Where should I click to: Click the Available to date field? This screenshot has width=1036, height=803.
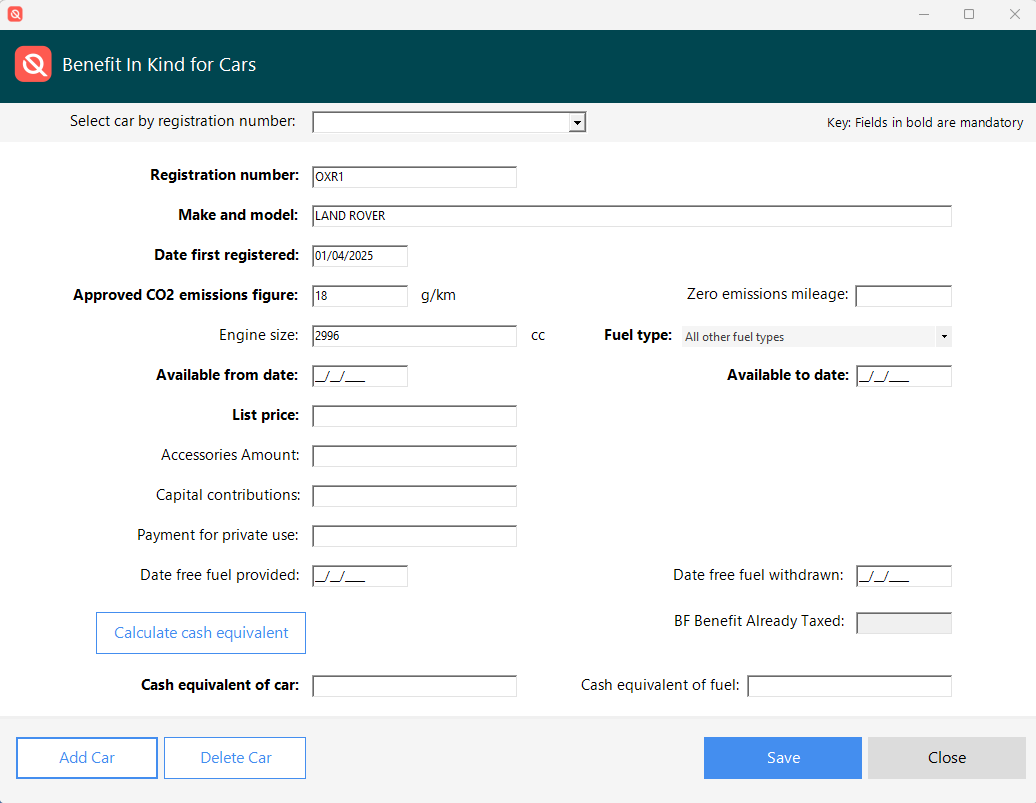[903, 376]
